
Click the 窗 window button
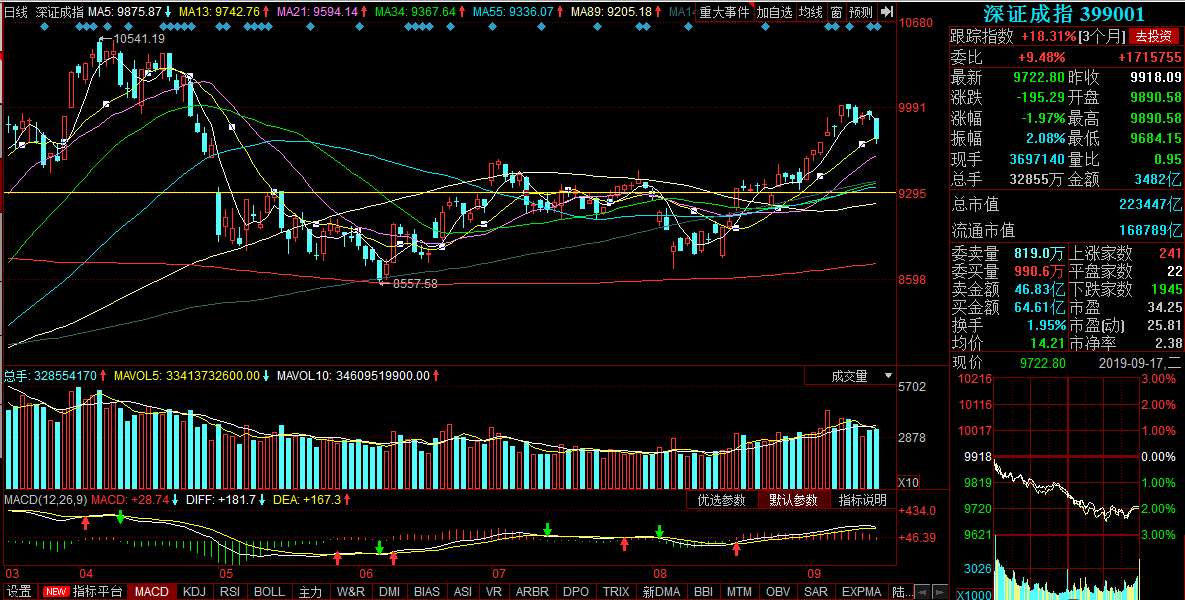(x=836, y=12)
